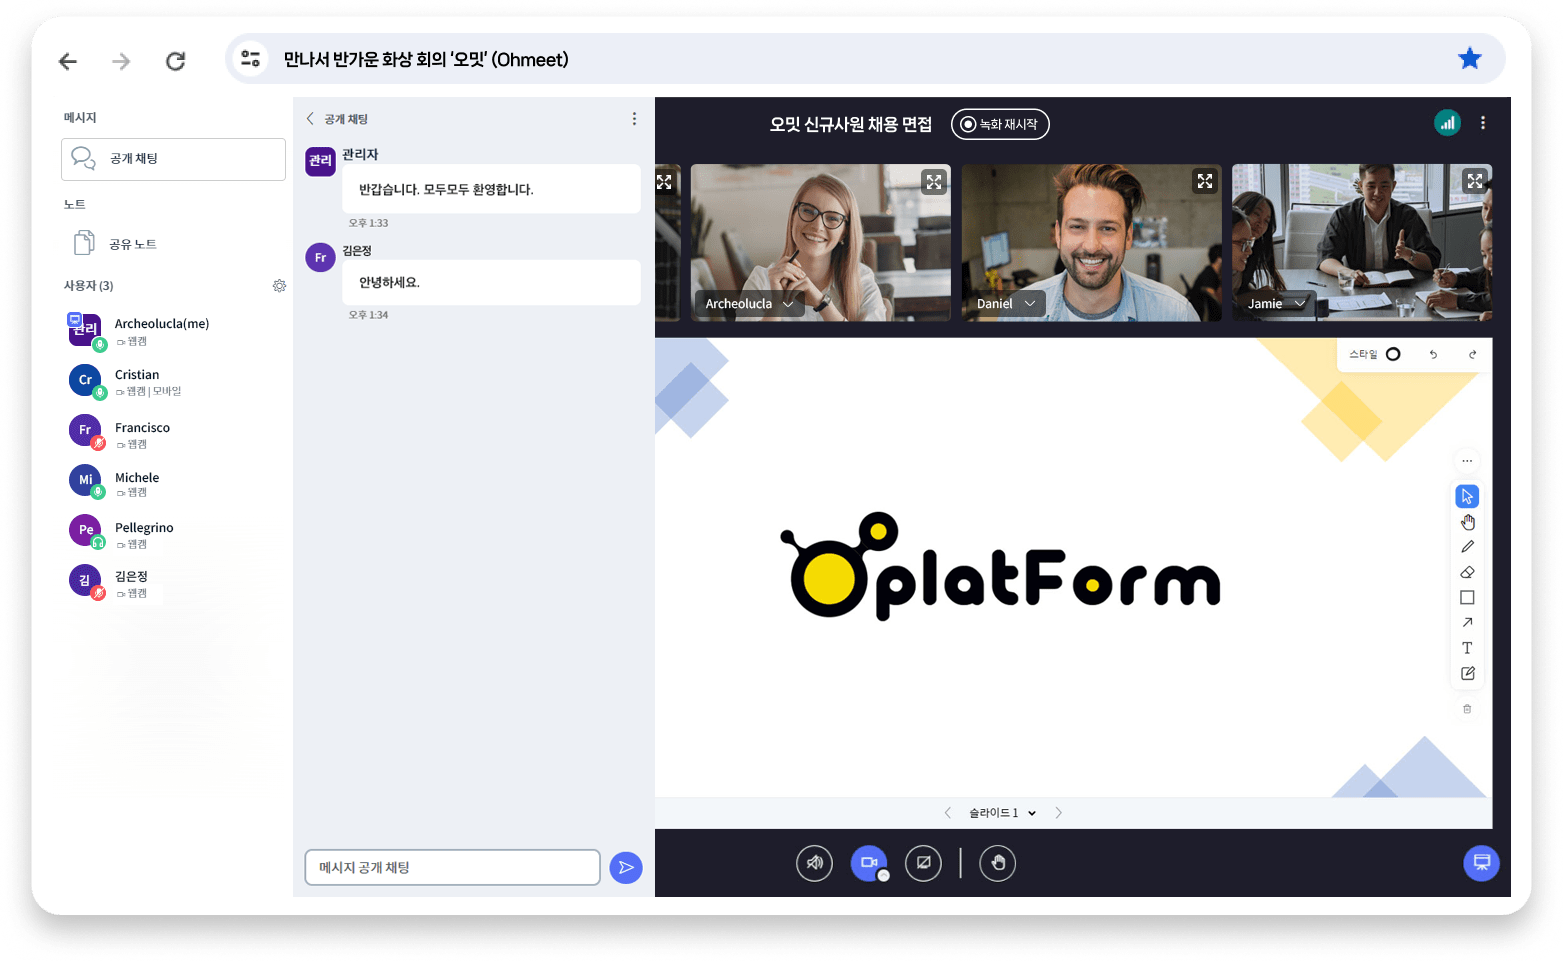Screen dimensions: 1563x962
Task: Raise hand using the hand button
Action: coord(998,863)
